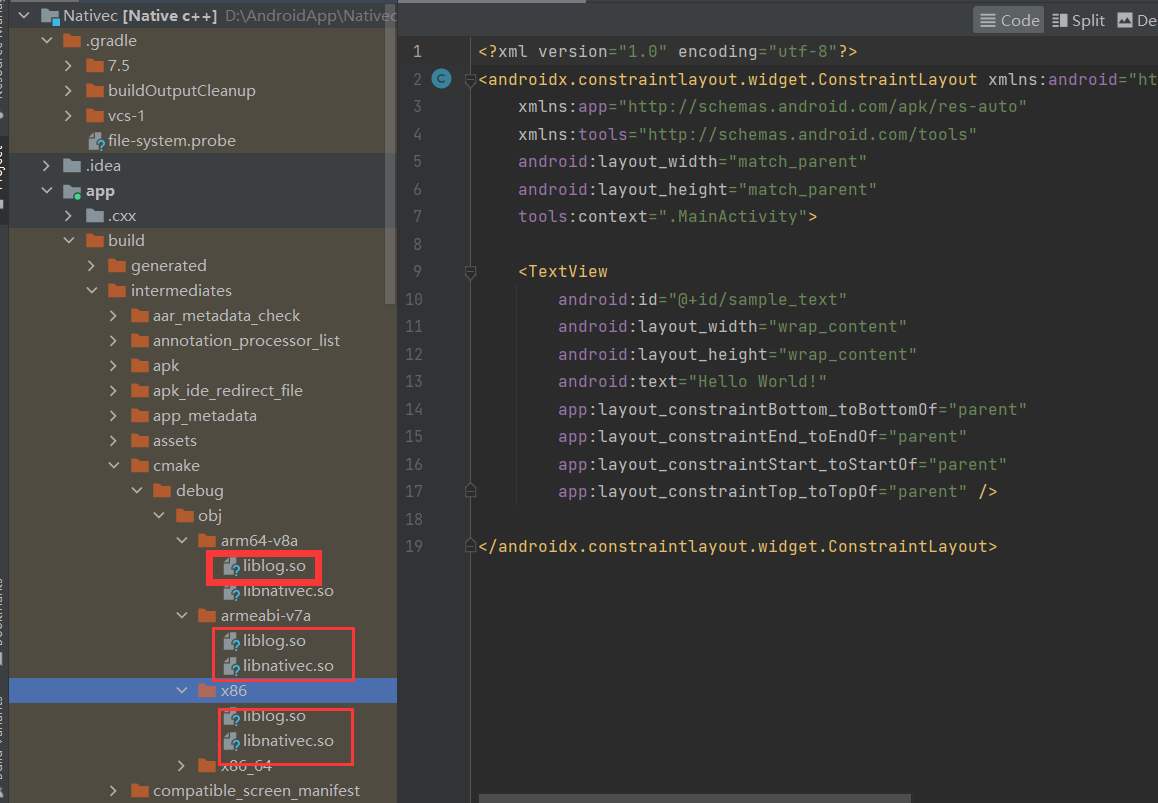Click the .gradle folder icon
The image size is (1158, 803).
pyautogui.click(x=72, y=41)
